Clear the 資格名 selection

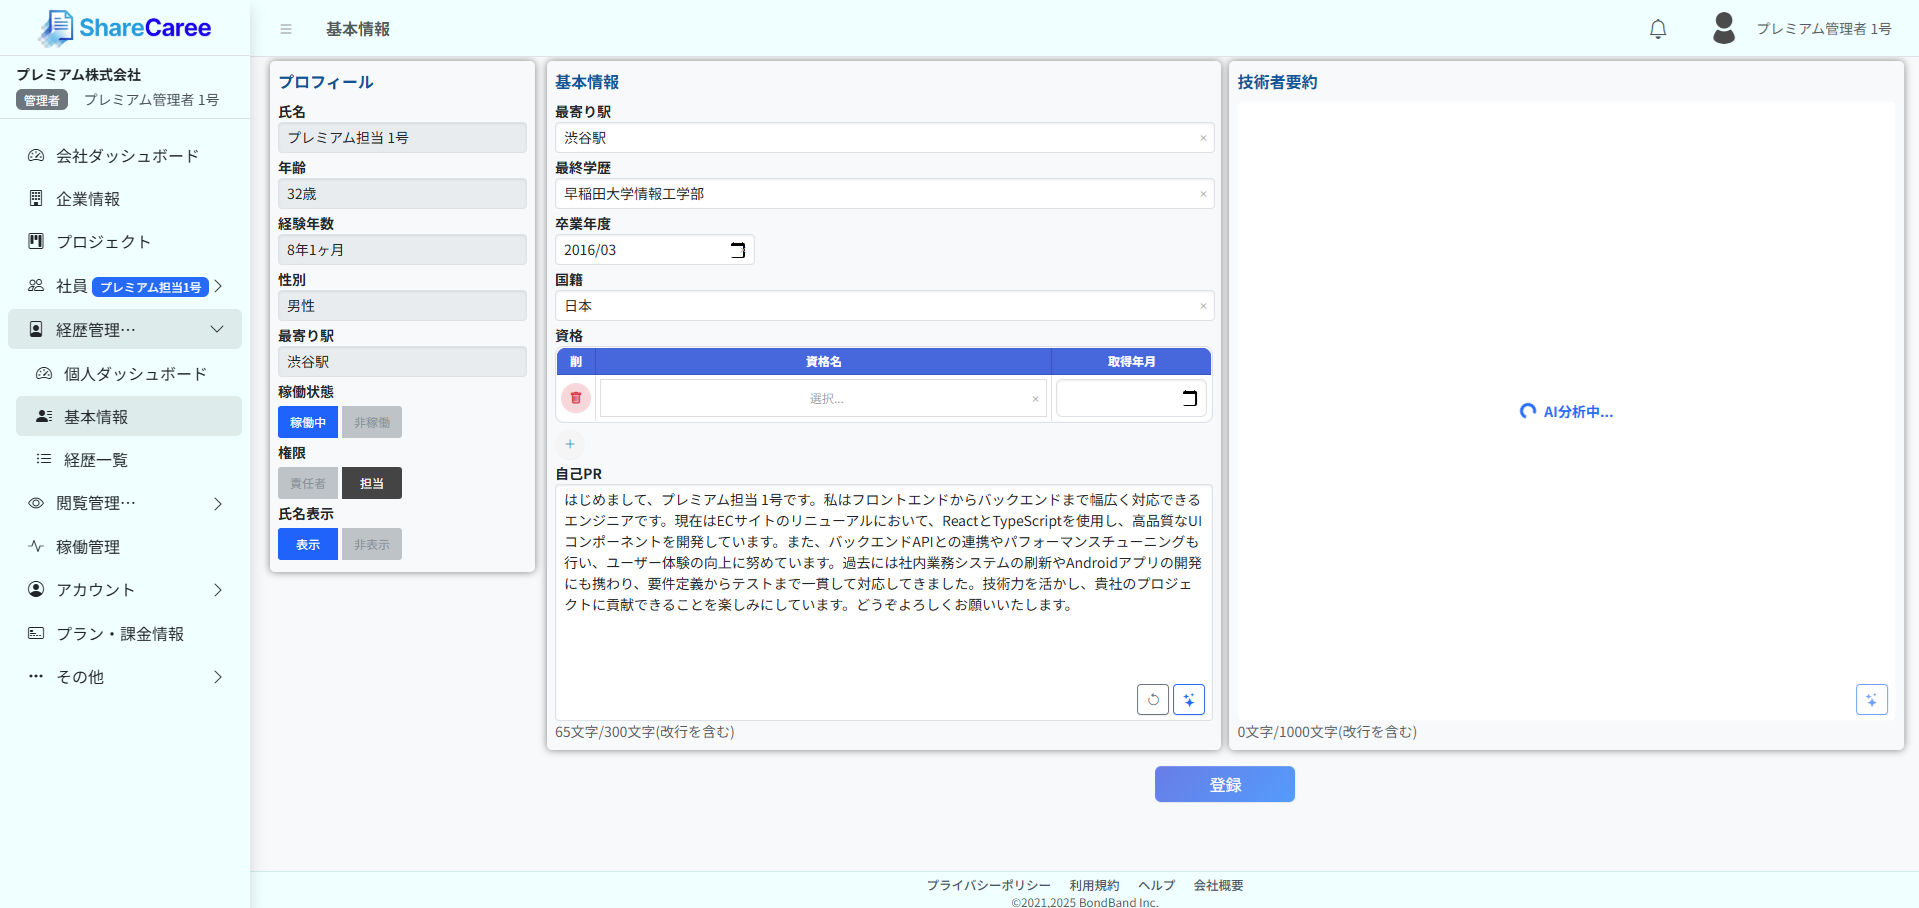tap(1035, 399)
